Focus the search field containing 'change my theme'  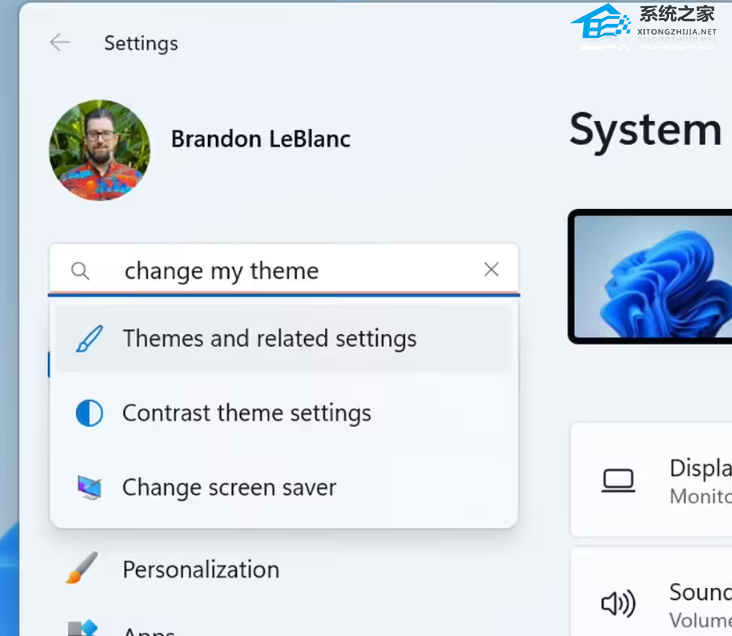[x=284, y=270]
